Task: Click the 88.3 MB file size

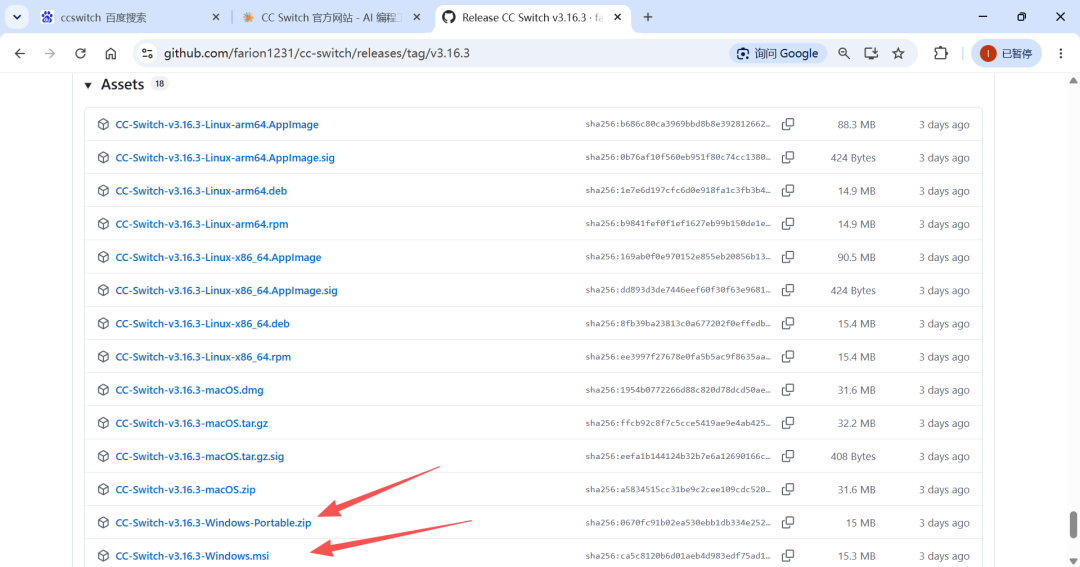Action: point(856,125)
